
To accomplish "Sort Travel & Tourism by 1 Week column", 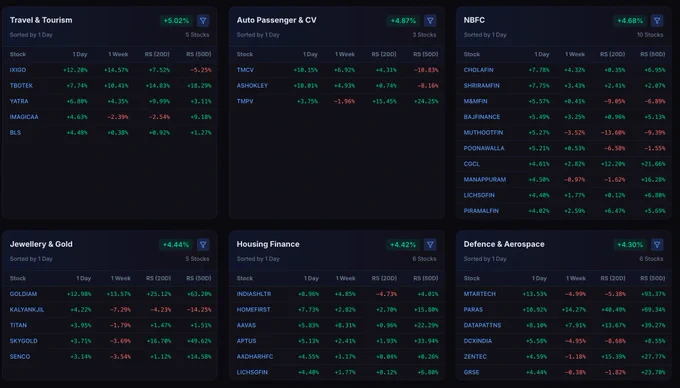I will coord(118,54).
